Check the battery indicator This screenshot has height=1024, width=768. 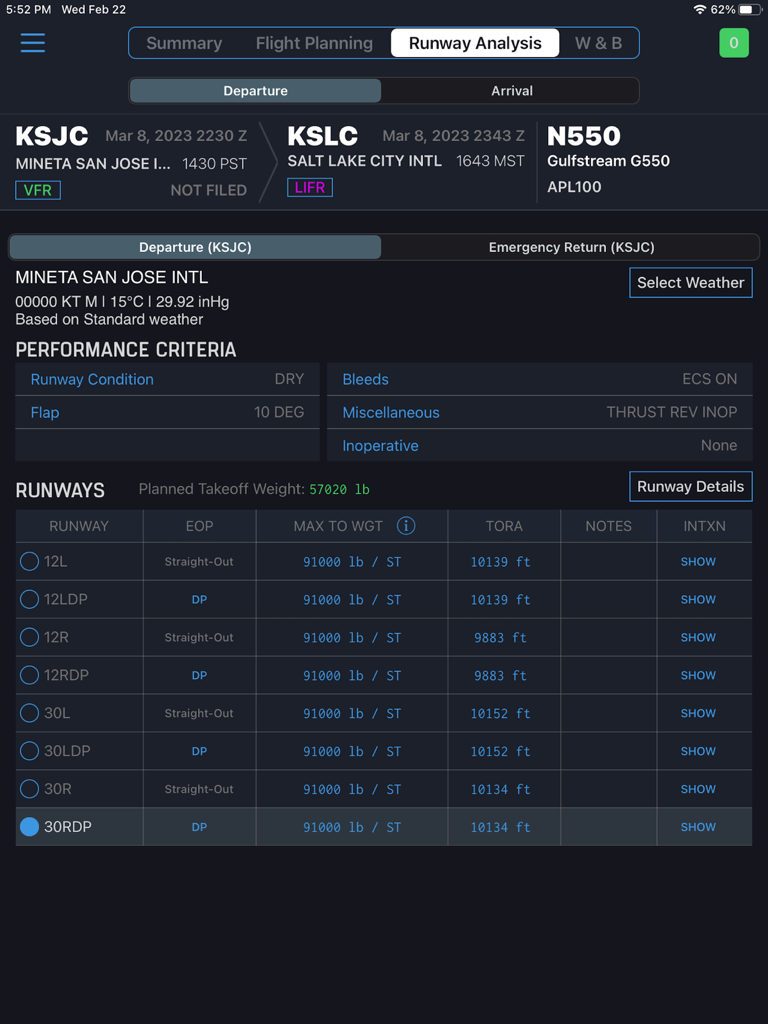pos(750,9)
